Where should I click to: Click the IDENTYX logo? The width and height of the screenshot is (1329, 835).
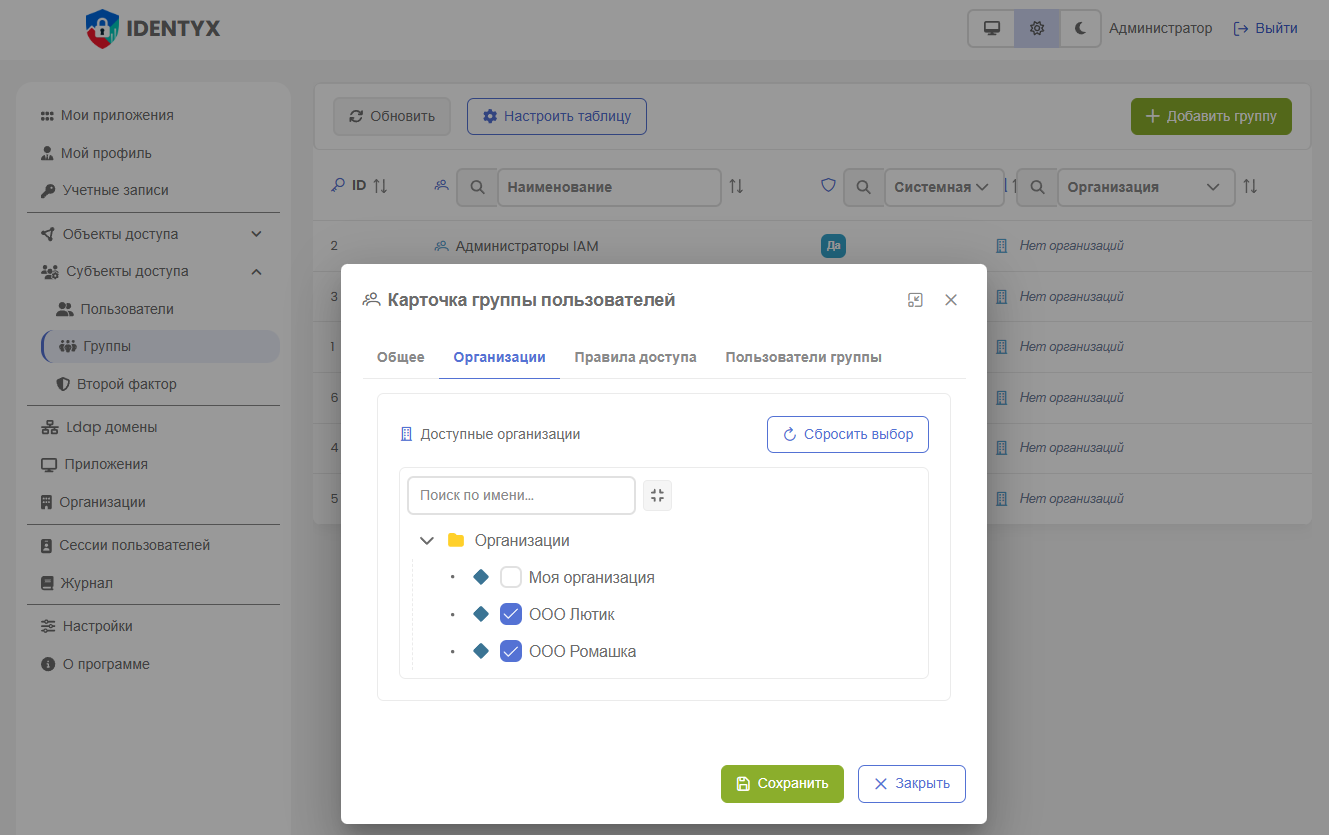(153, 29)
